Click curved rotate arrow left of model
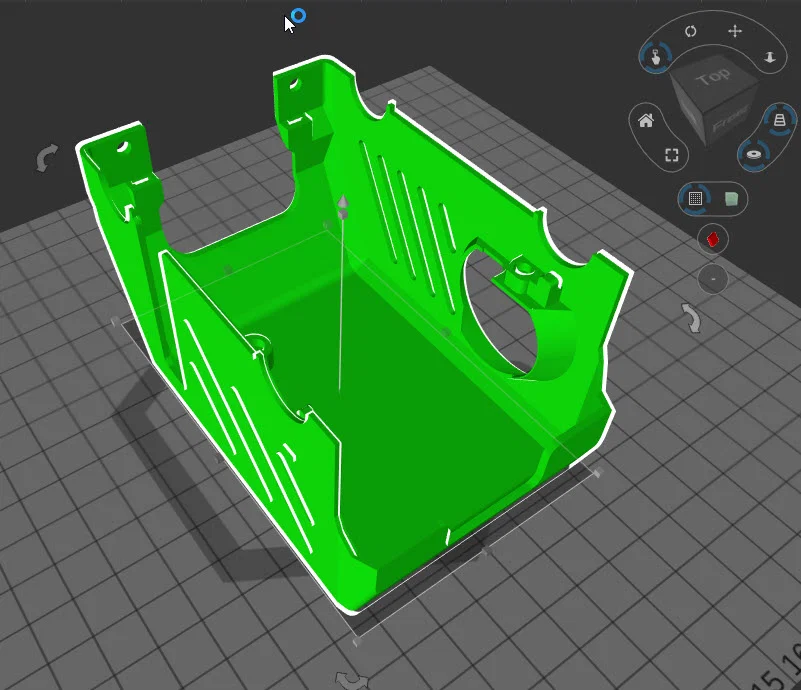 click(x=46, y=158)
